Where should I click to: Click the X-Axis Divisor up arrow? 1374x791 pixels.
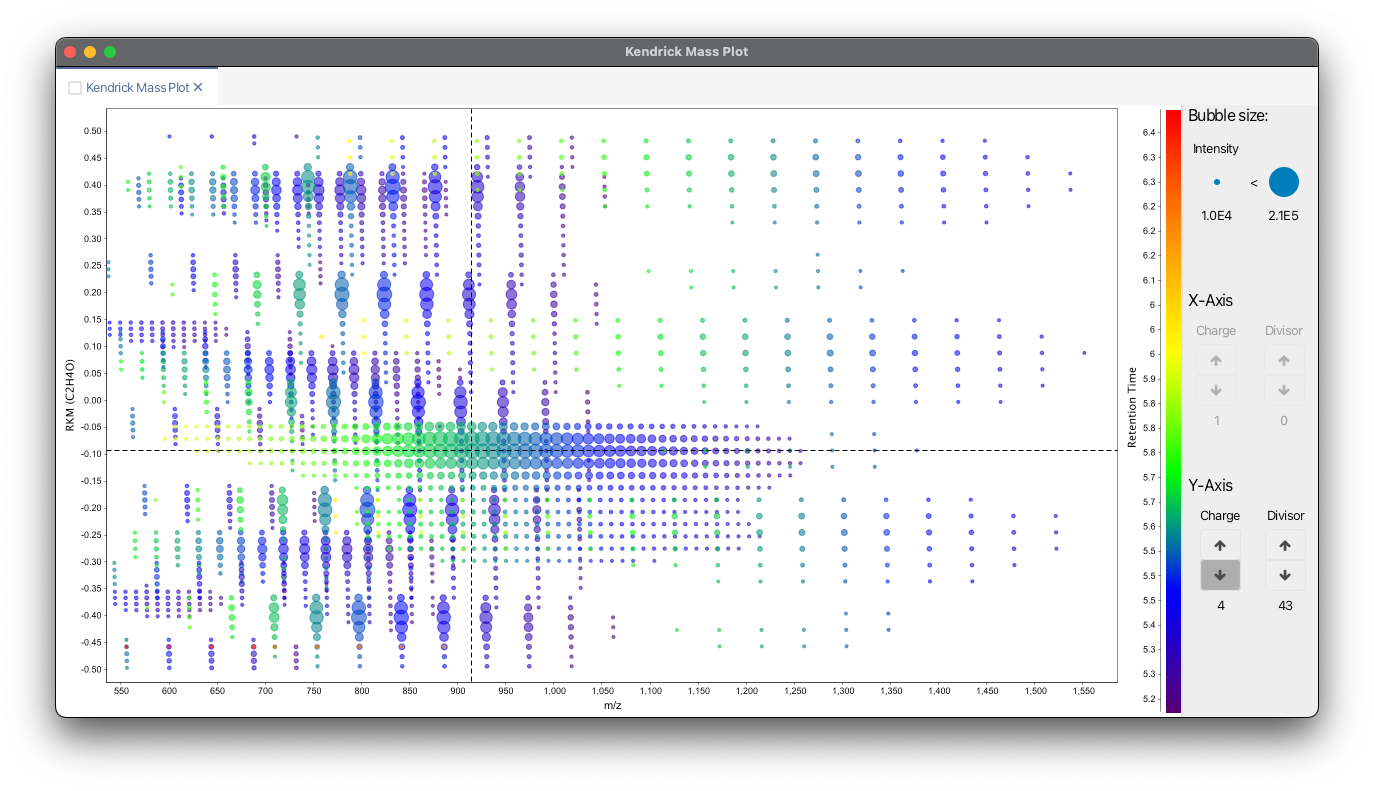pos(1284,360)
